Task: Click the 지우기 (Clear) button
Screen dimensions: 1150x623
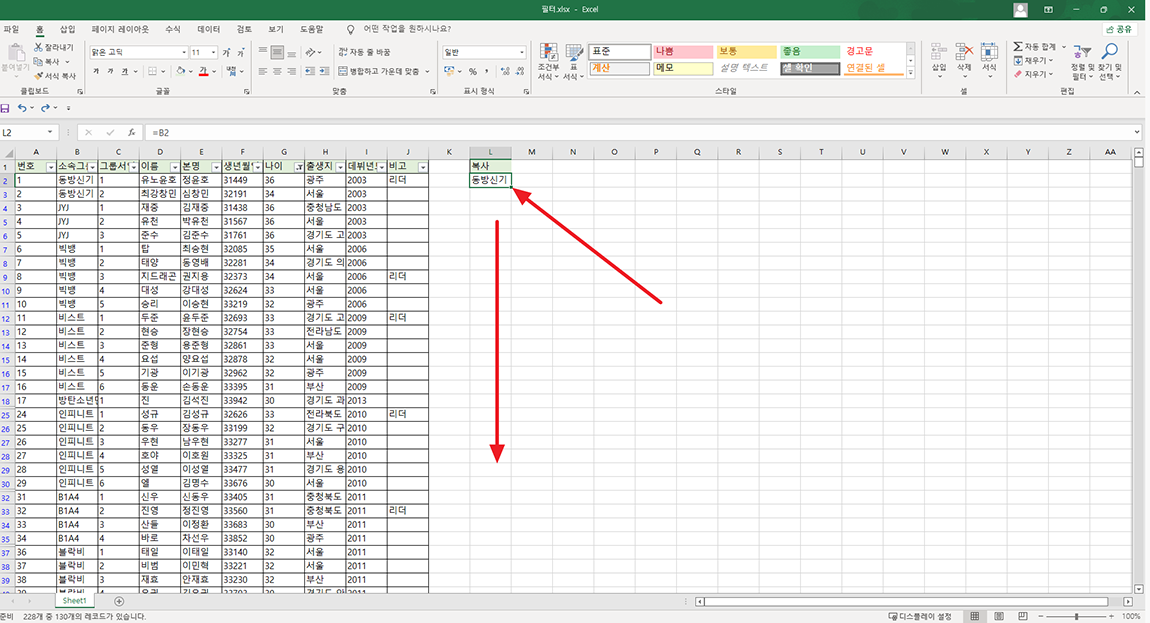Action: coord(1033,74)
